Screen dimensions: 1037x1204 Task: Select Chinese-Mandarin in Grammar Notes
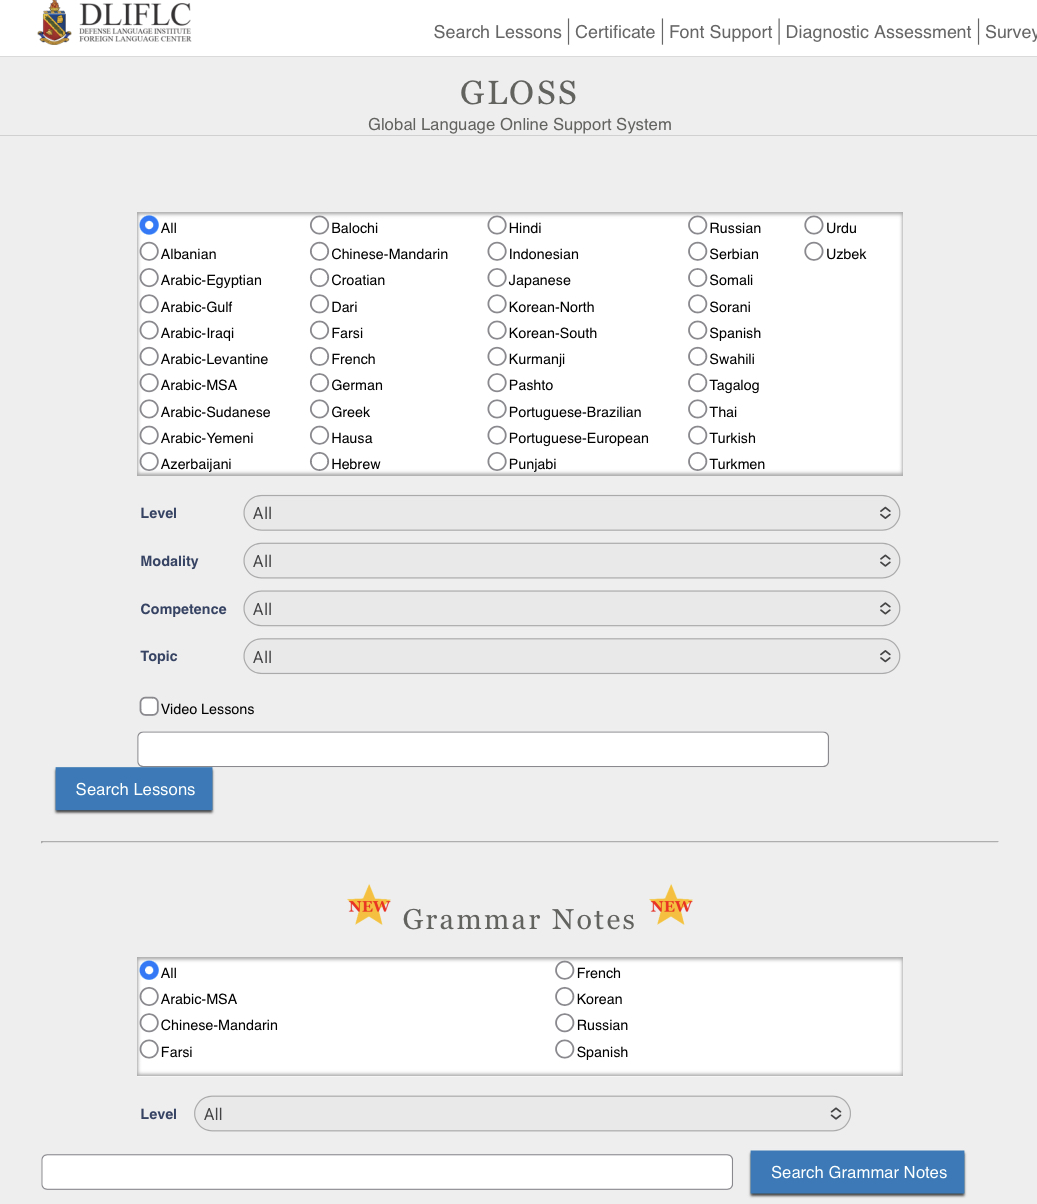click(149, 1023)
